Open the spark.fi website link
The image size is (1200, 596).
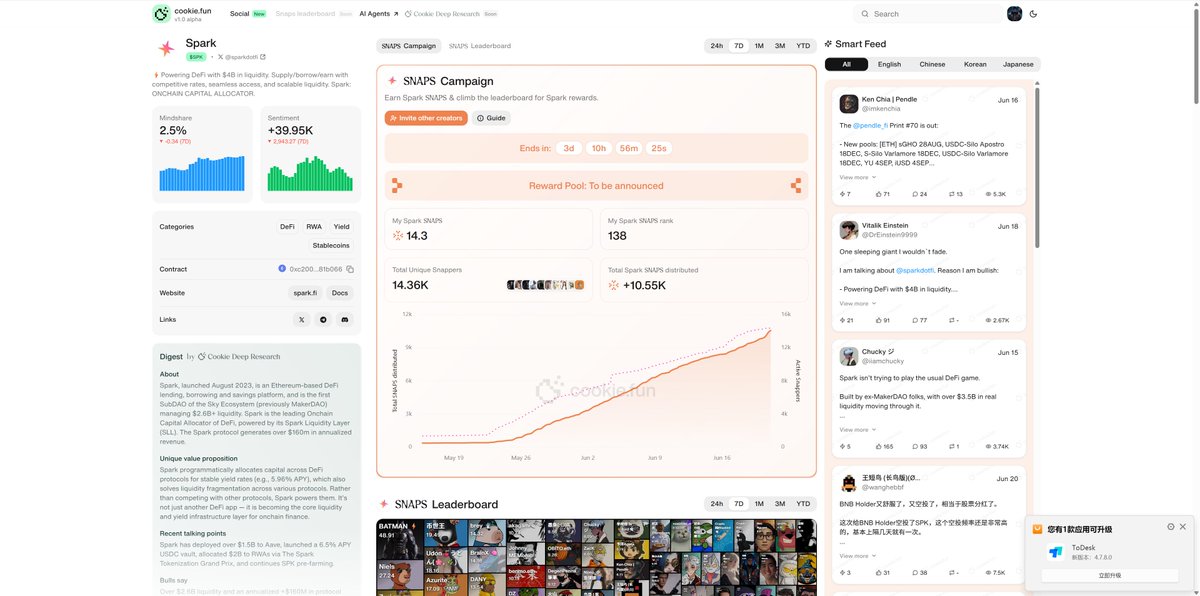305,293
